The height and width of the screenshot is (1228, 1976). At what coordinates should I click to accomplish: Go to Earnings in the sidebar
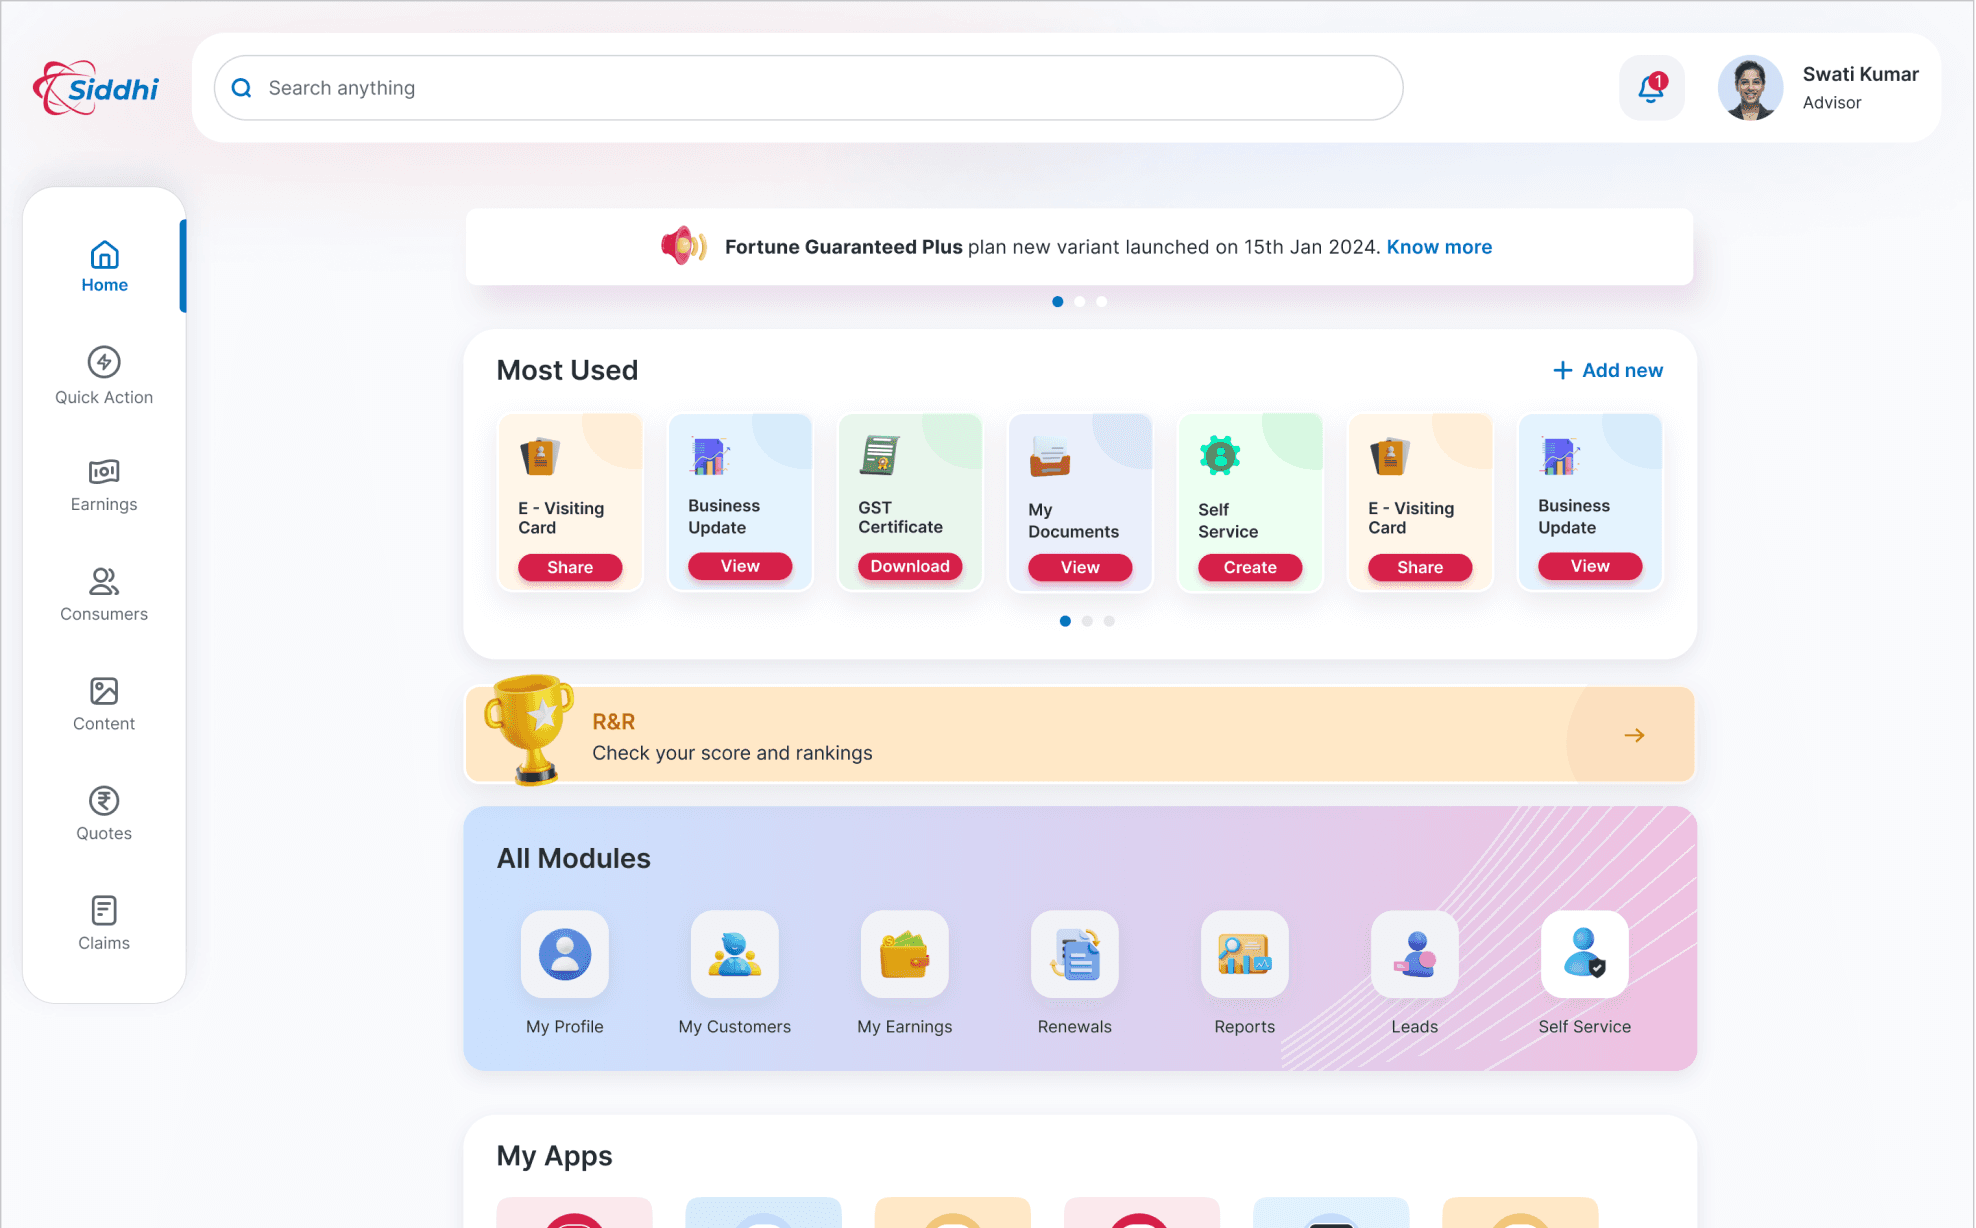click(x=104, y=485)
